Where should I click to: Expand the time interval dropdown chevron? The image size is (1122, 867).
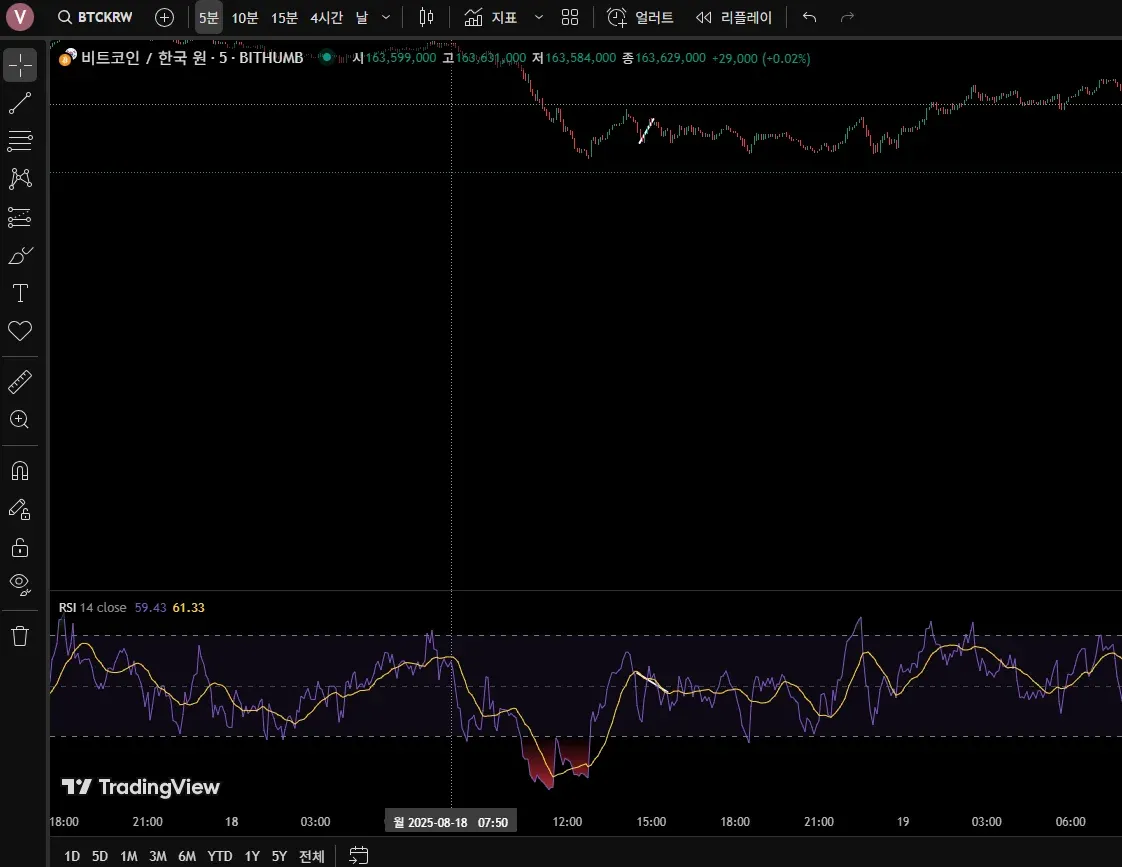[x=386, y=17]
